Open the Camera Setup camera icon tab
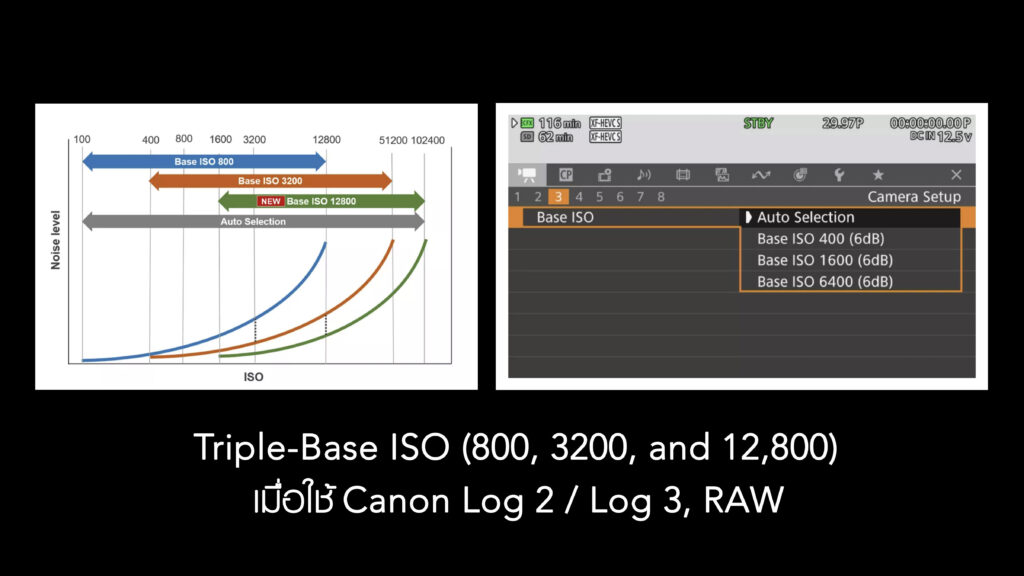1024x576 pixels. coord(526,175)
